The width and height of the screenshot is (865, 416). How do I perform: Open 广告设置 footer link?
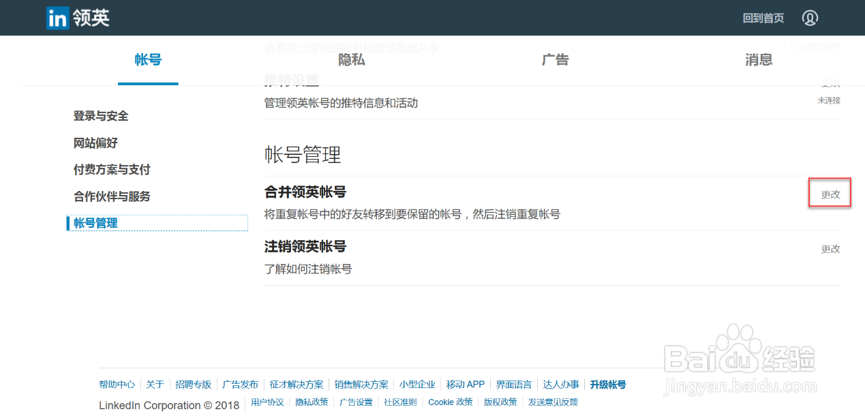356,402
